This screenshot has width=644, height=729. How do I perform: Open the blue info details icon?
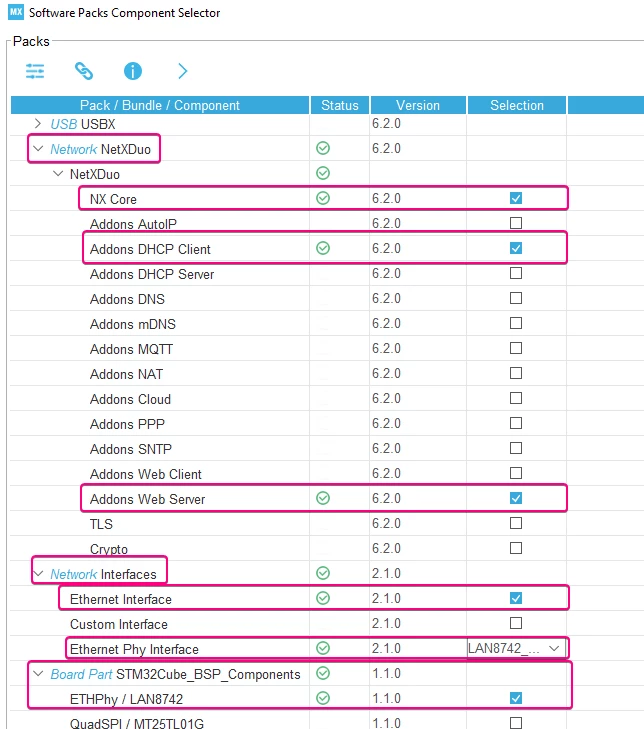[133, 71]
